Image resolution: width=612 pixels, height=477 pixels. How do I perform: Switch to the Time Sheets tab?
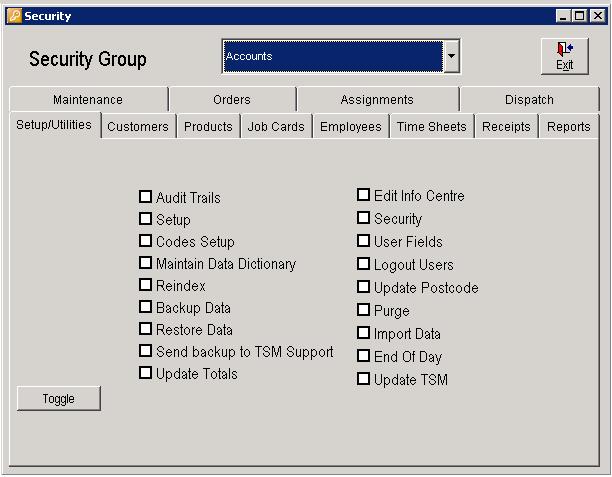[431, 127]
